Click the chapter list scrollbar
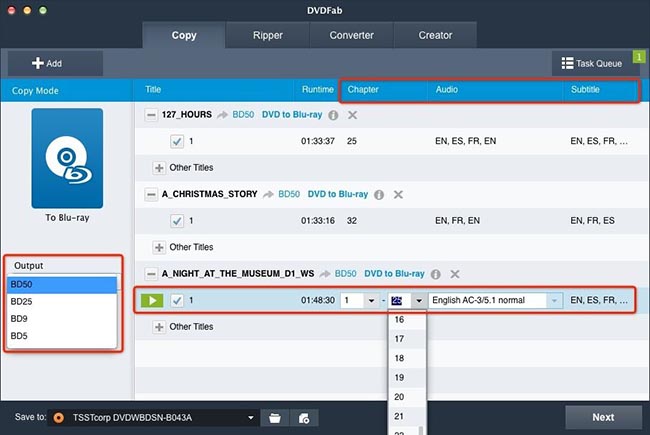650x435 pixels. [x=421, y=430]
